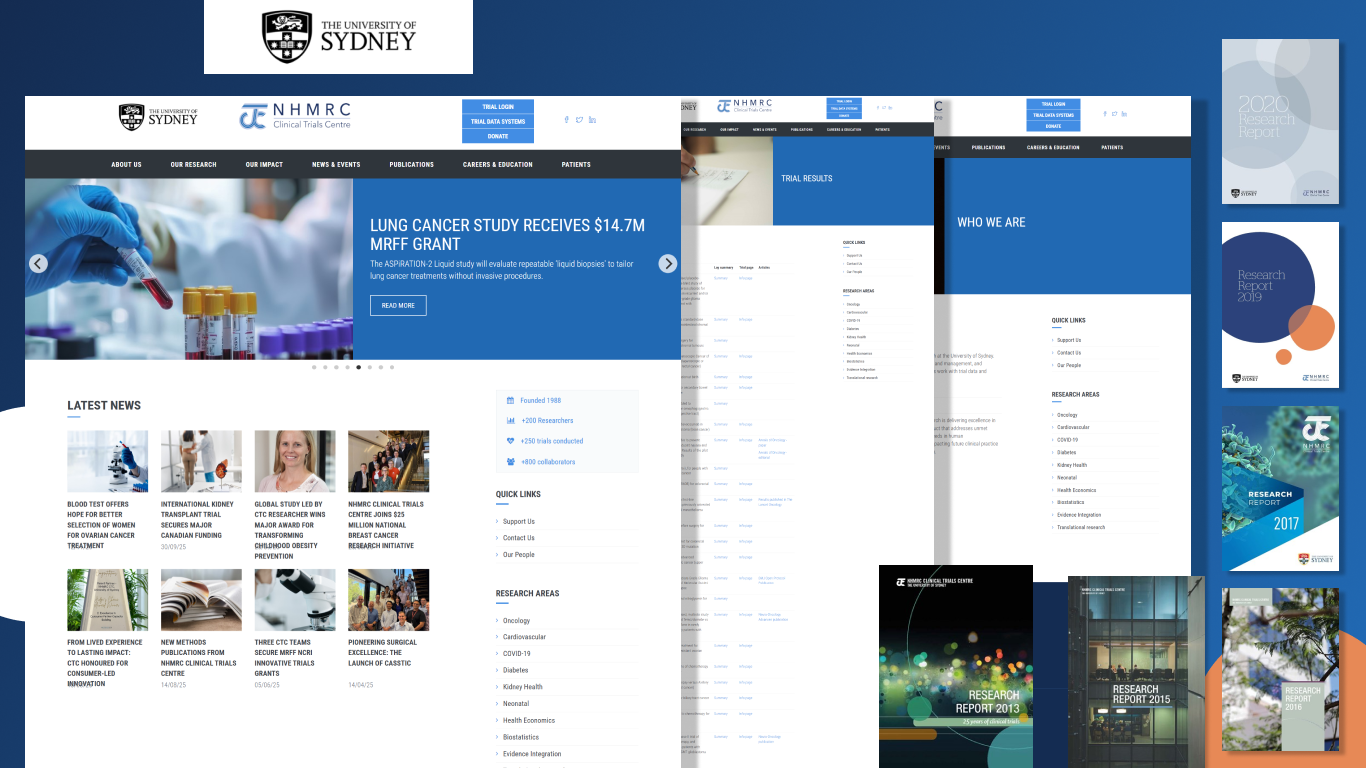Select the first carousel pagination dot
This screenshot has height=768, width=1366.
click(x=314, y=367)
